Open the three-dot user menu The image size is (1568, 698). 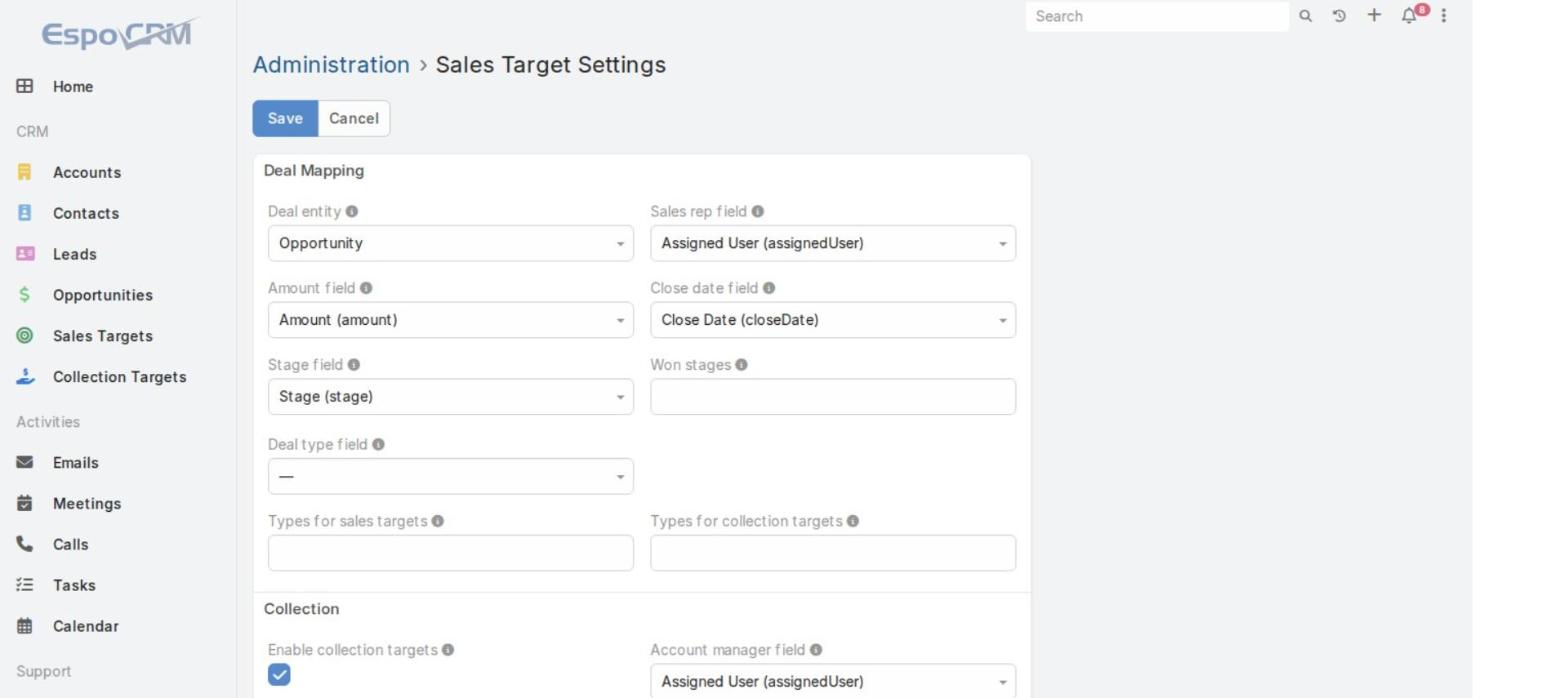(1443, 16)
